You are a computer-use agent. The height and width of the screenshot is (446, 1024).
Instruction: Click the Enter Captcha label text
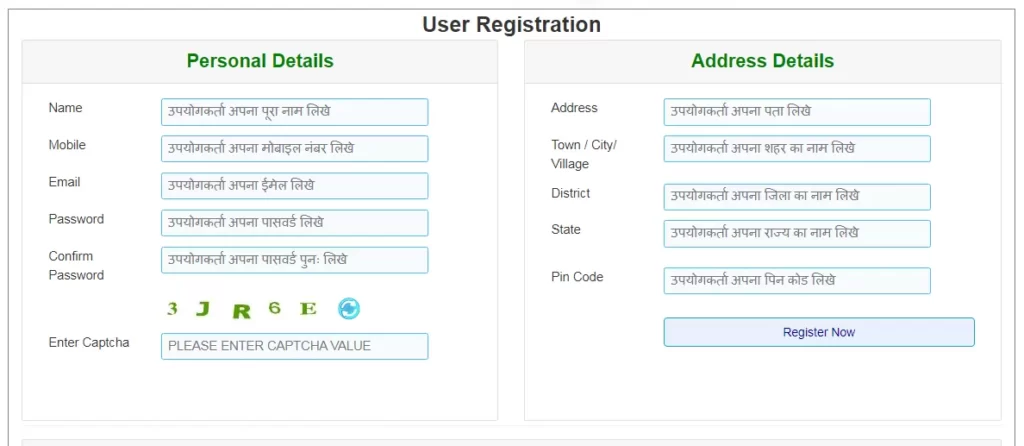(x=89, y=343)
